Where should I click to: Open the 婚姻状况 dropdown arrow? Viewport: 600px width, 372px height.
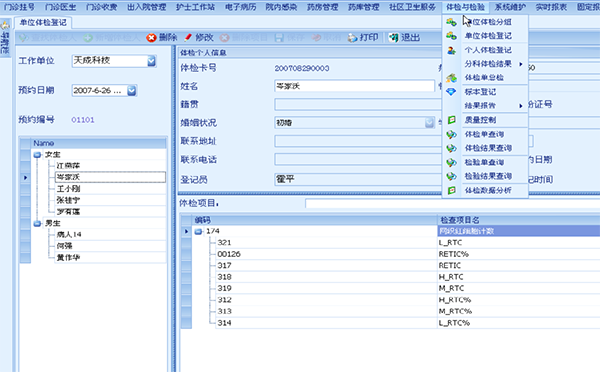[x=429, y=123]
